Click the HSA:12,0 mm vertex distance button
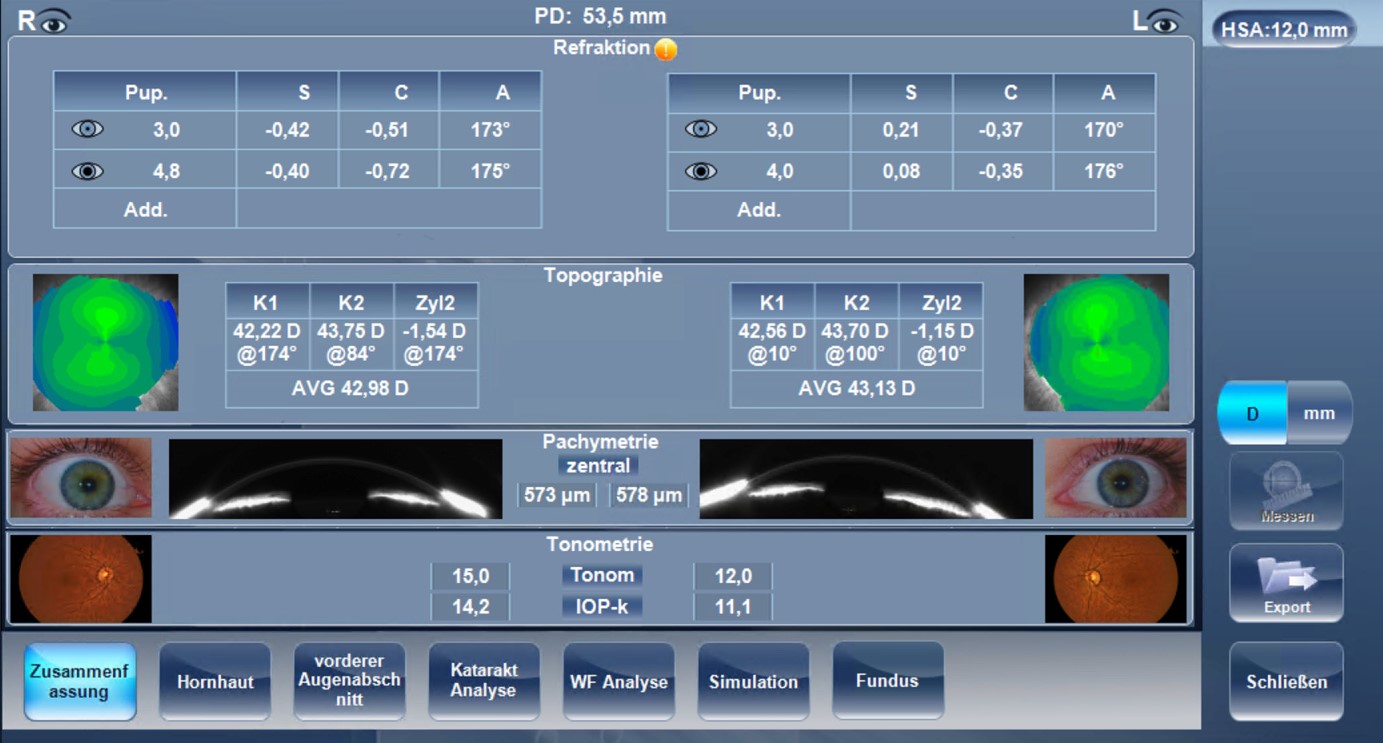Screen dimensions: 1383x743 pyautogui.click(x=1284, y=30)
